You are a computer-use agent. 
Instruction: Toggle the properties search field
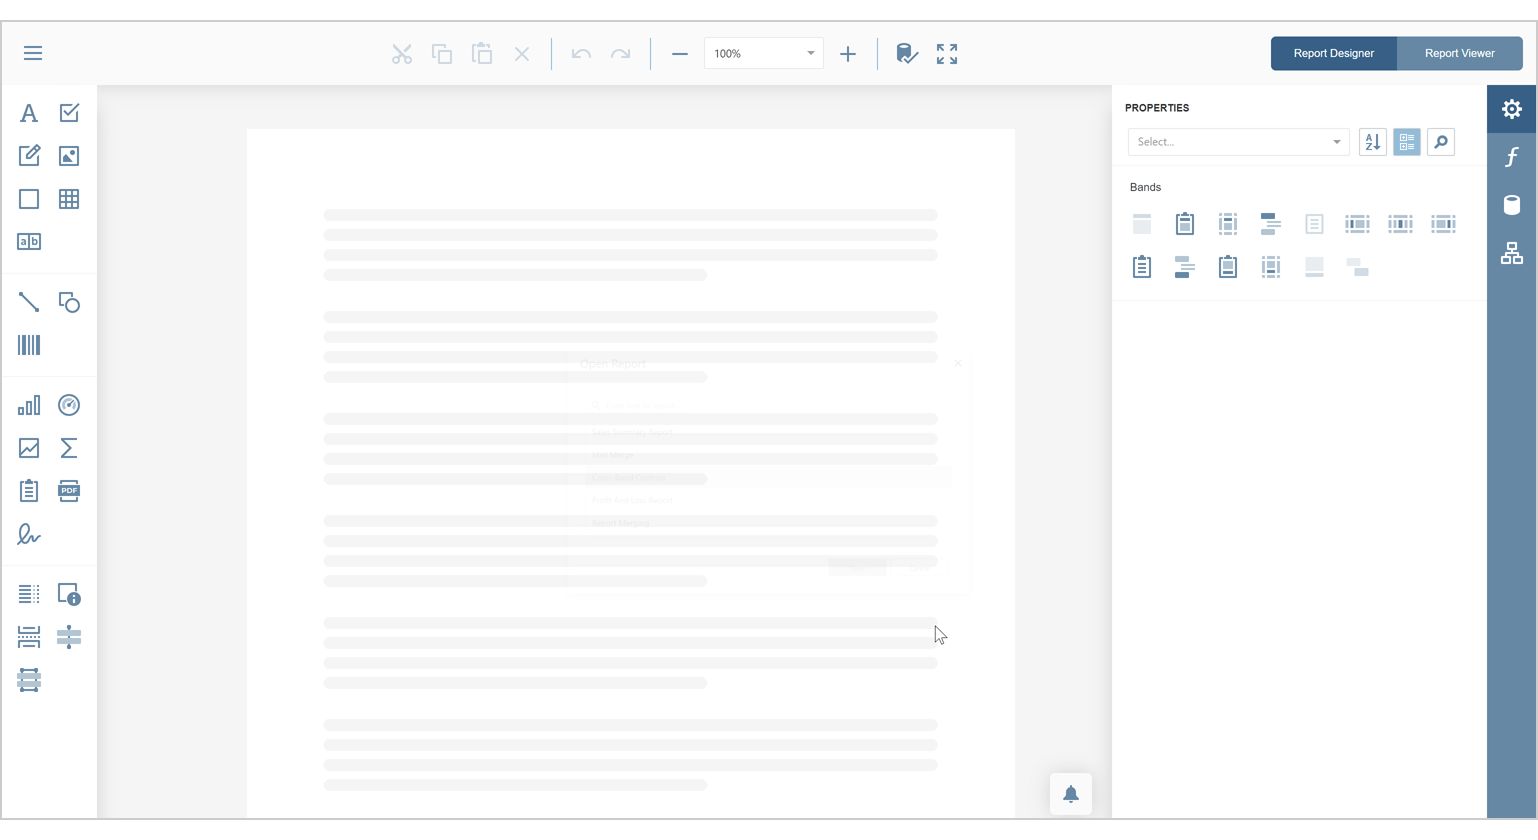pos(1440,141)
